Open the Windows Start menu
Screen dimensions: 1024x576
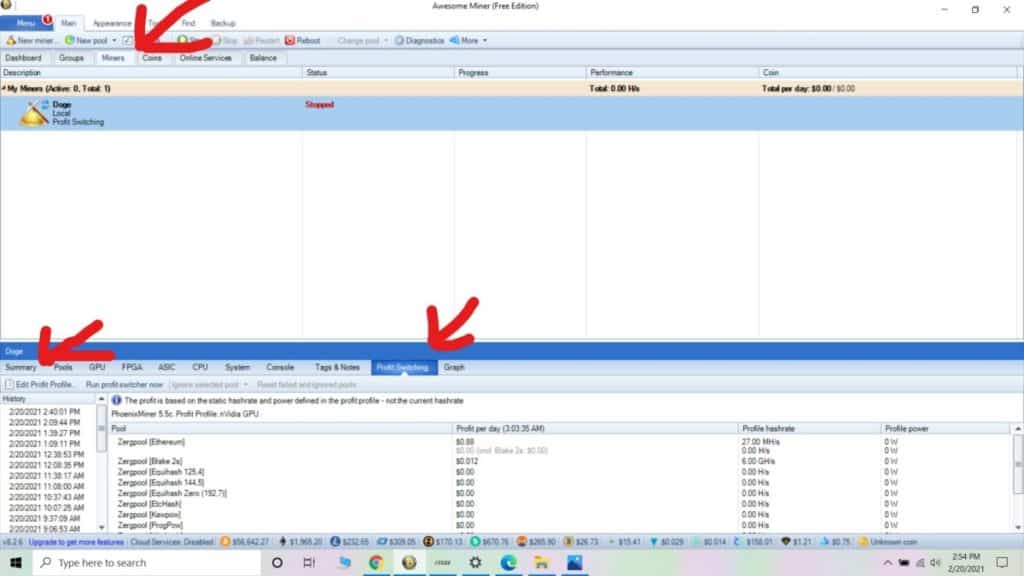click(x=16, y=562)
